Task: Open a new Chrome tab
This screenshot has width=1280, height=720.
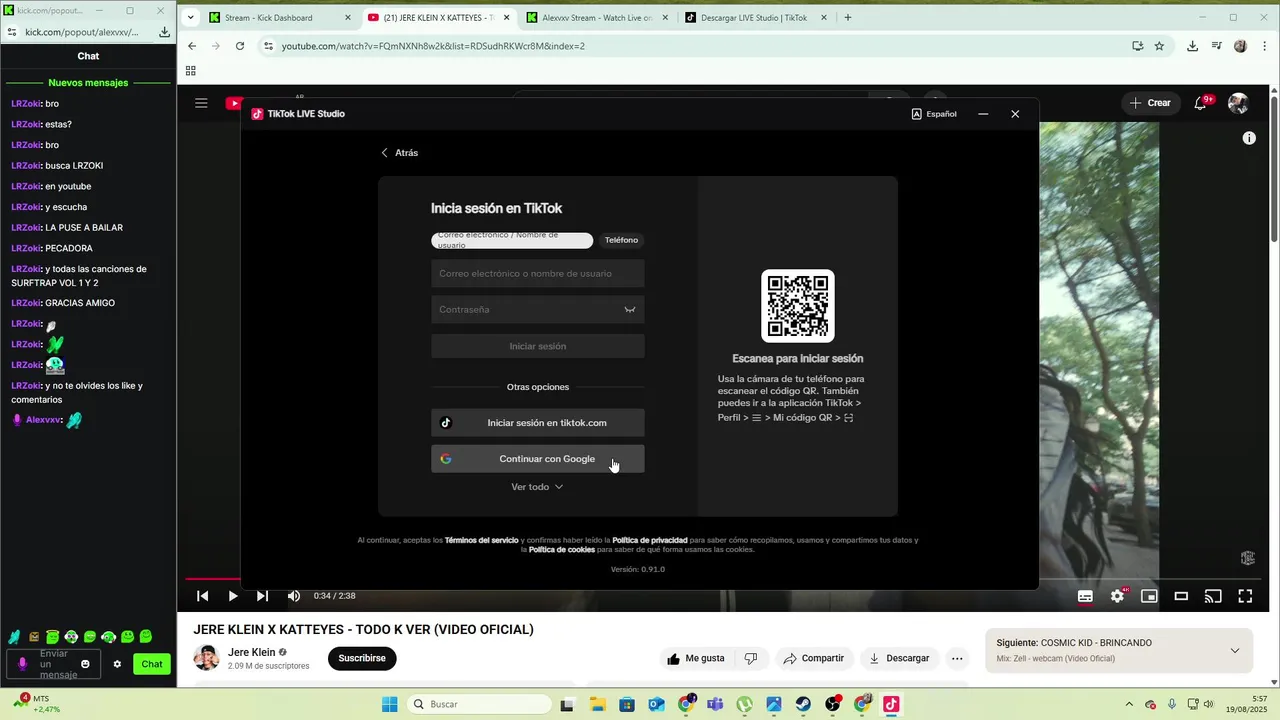Action: [848, 18]
